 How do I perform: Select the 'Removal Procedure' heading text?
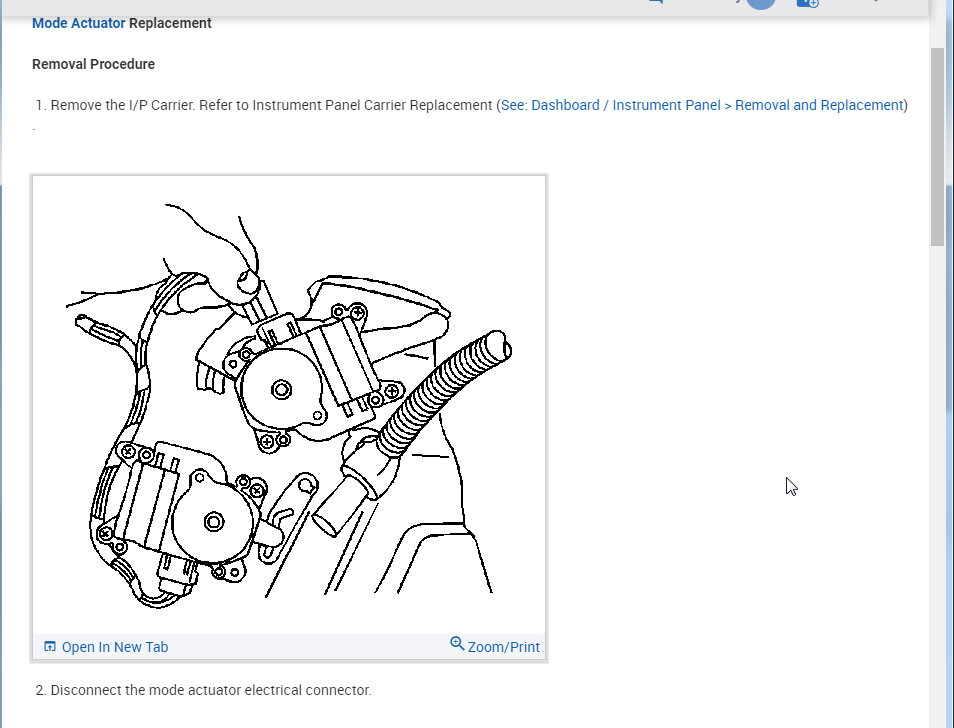[93, 64]
